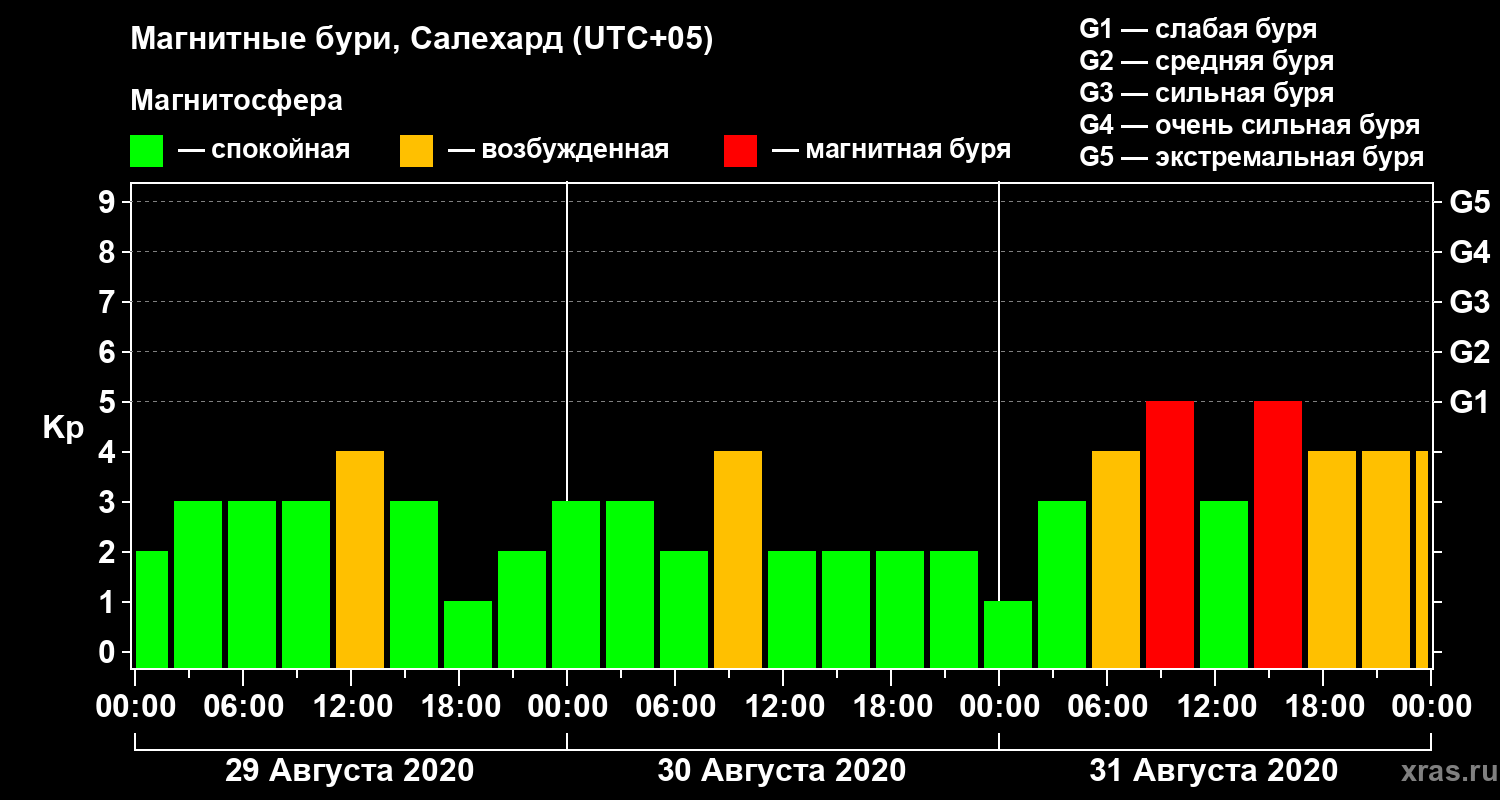This screenshot has height=800, width=1500.
Task: Click the orange Kp 4 bar on 30 August
Action: (738, 559)
